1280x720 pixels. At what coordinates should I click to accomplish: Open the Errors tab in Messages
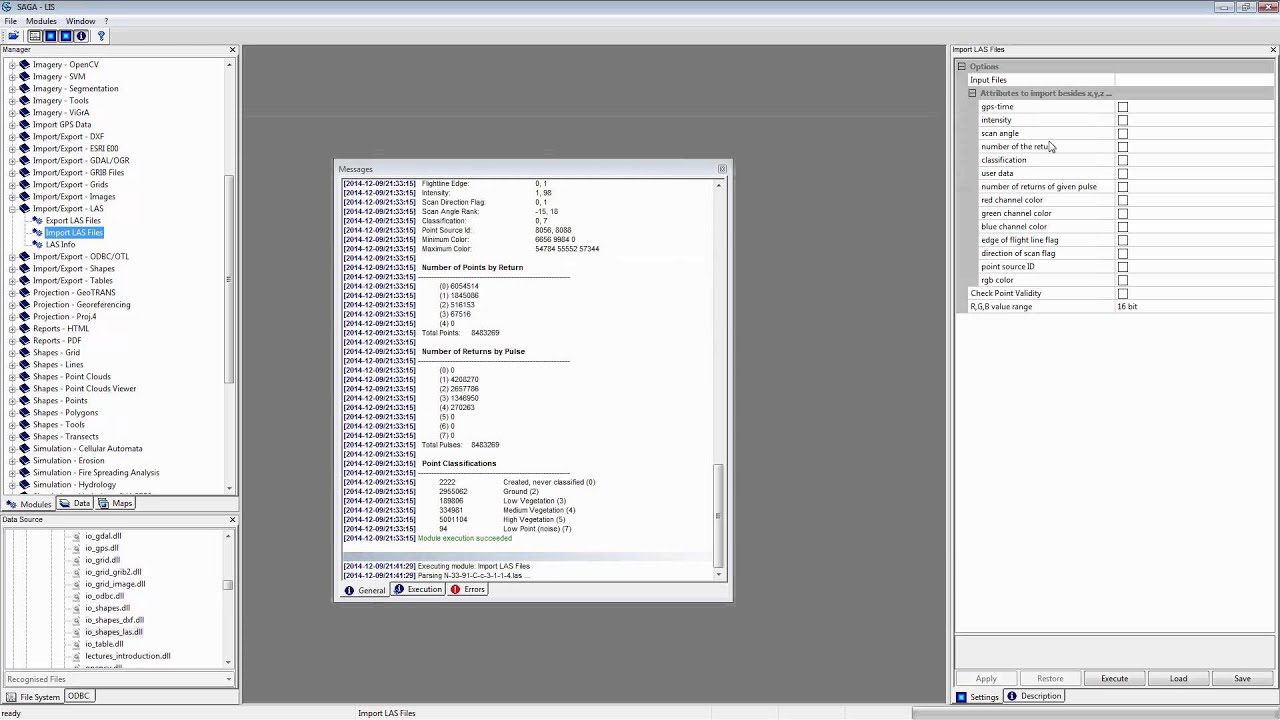pyautogui.click(x=467, y=590)
